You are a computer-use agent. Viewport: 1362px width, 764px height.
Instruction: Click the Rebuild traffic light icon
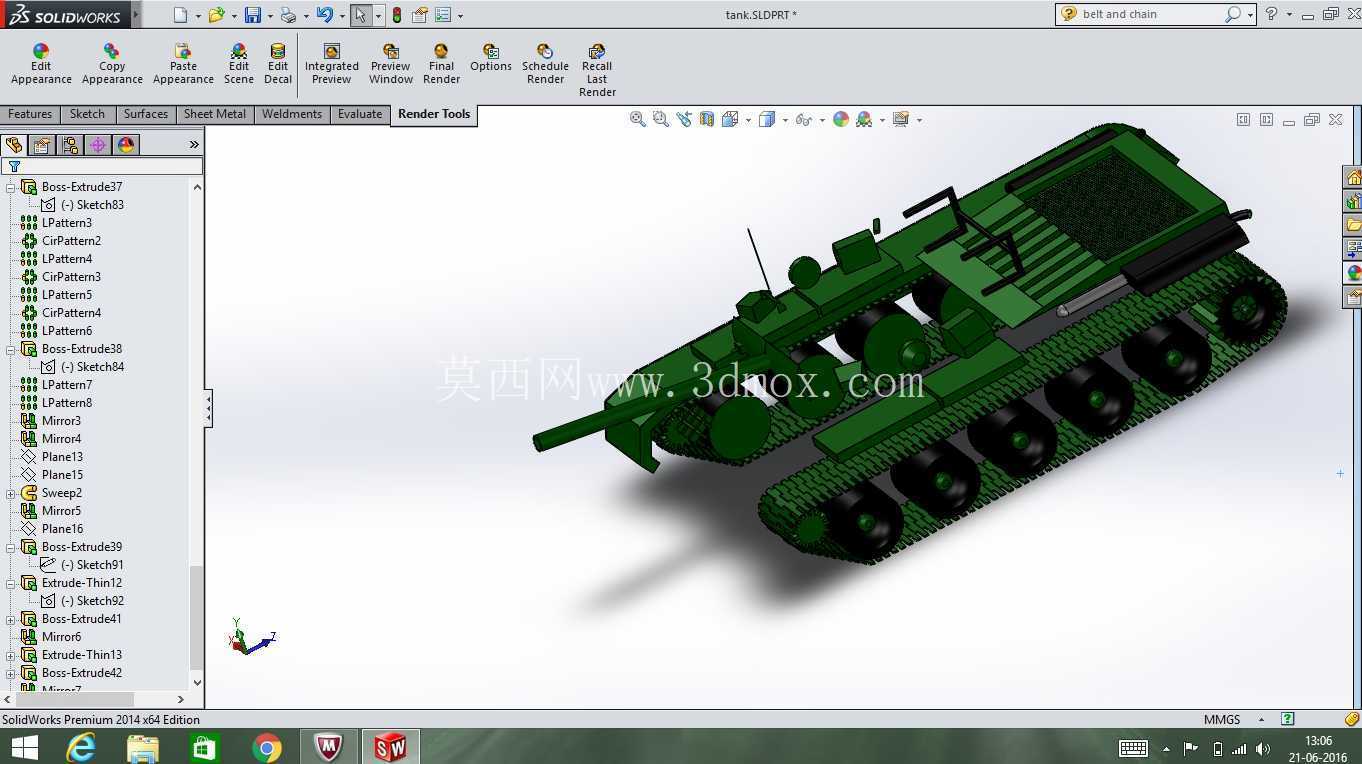397,15
